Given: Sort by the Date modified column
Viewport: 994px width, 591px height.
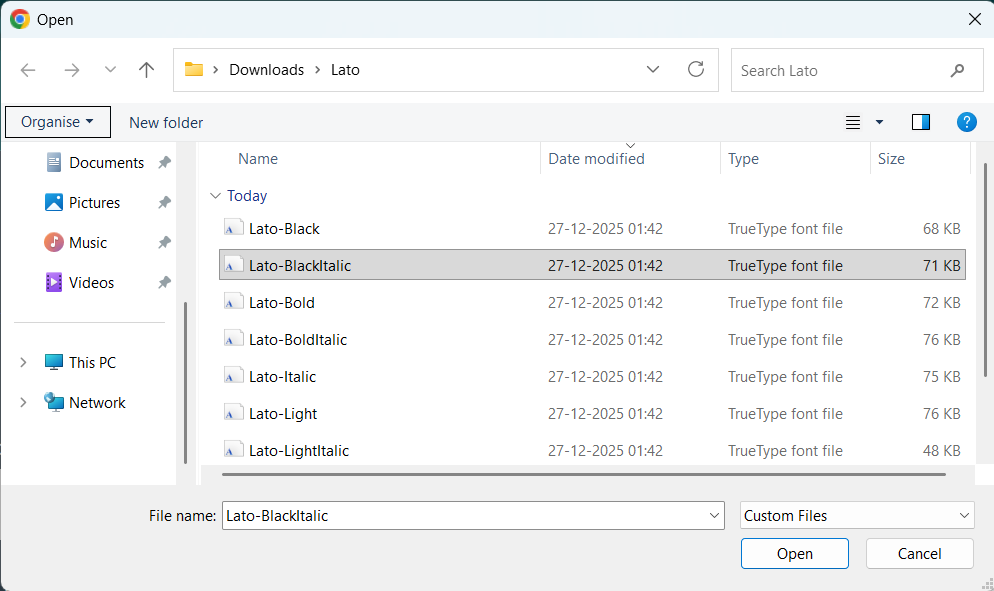Looking at the screenshot, I should 596,159.
